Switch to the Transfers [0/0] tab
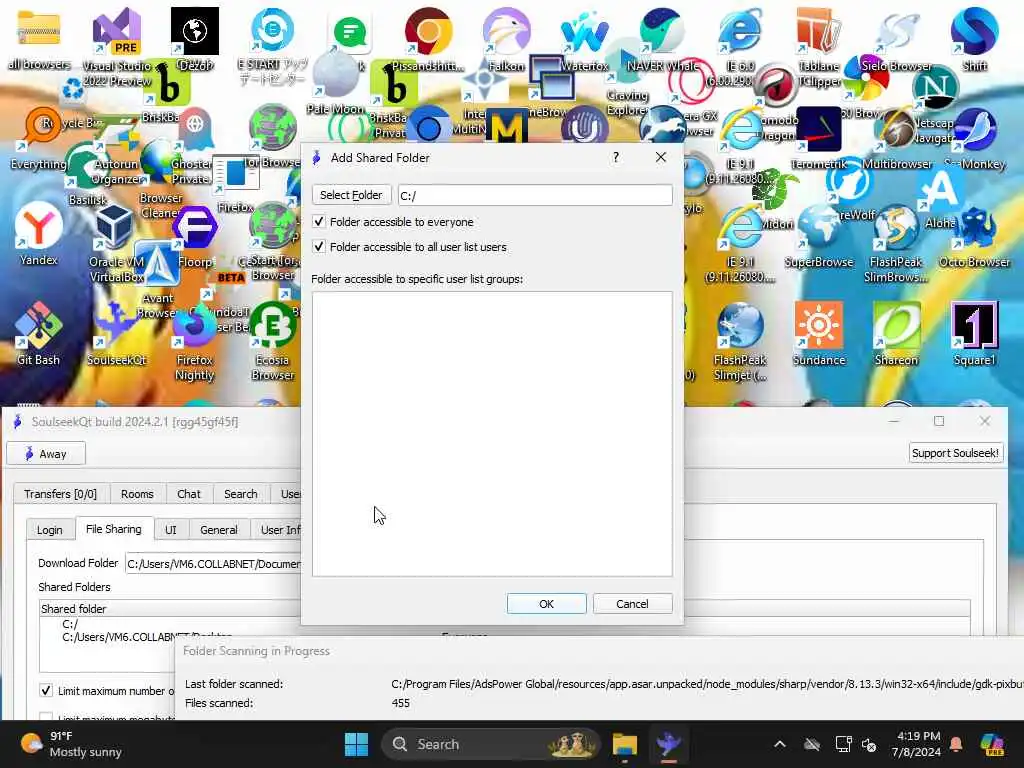Image resolution: width=1024 pixels, height=768 pixels. [x=60, y=494]
